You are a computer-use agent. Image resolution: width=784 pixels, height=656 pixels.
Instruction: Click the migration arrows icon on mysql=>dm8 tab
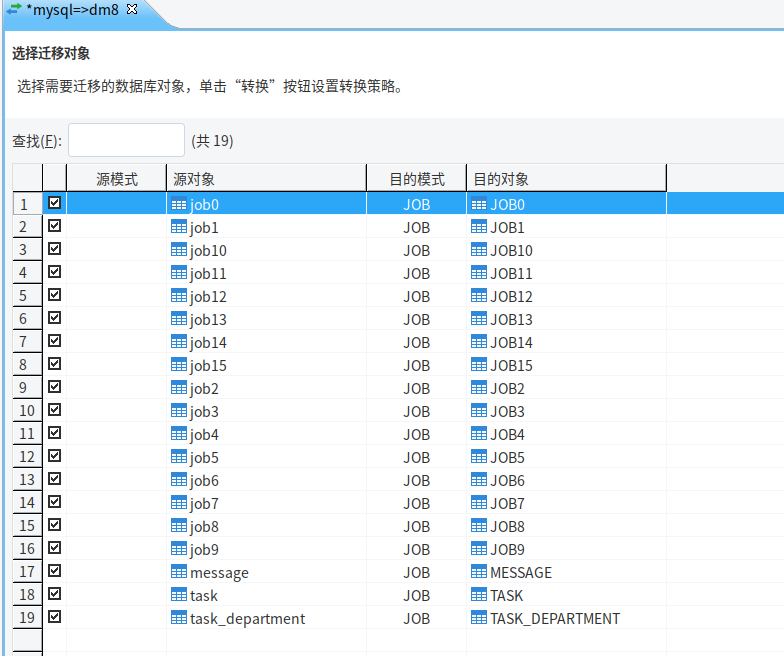[14, 9]
